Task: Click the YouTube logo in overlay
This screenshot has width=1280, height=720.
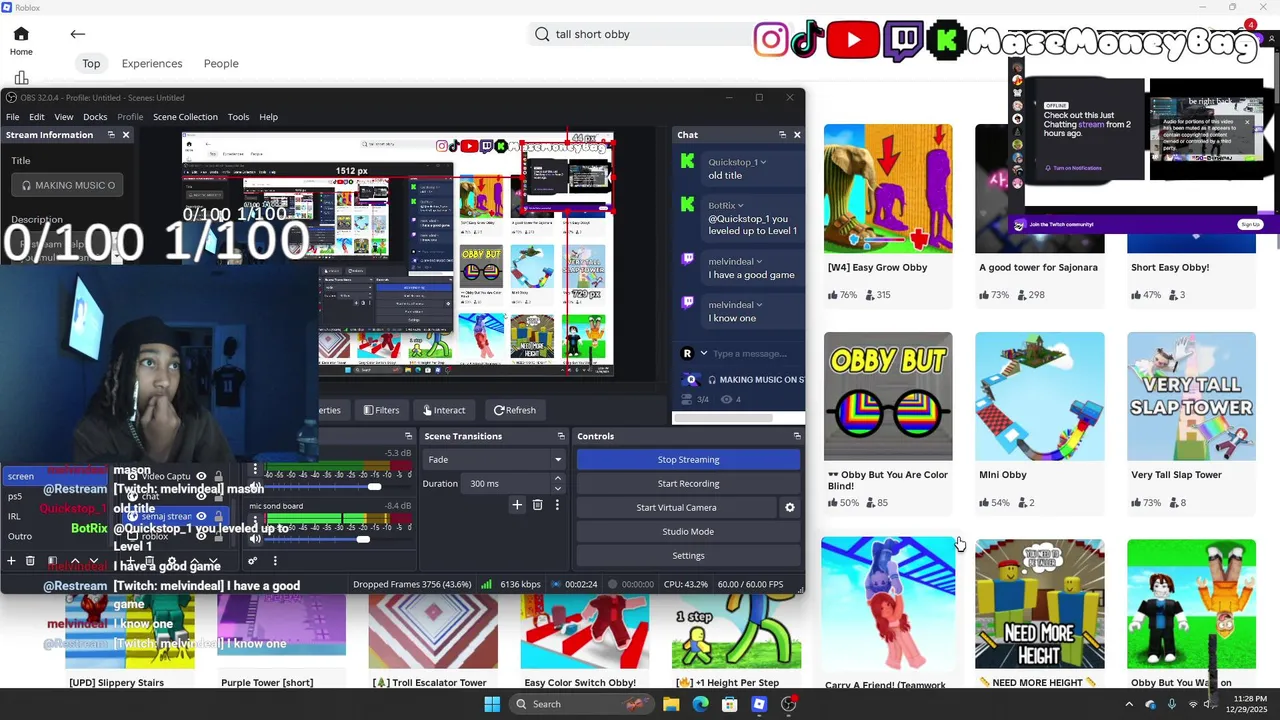Action: click(852, 40)
